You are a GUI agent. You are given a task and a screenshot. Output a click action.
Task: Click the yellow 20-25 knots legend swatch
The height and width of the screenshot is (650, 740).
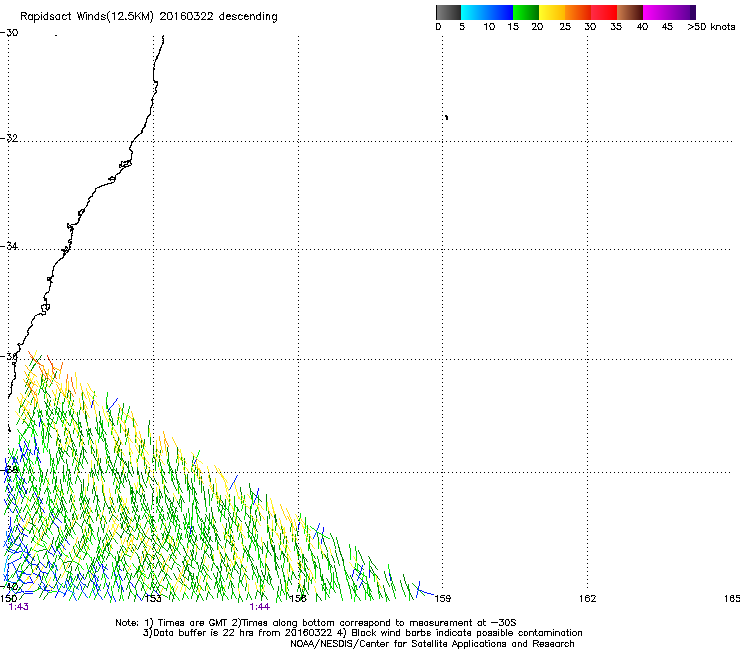point(552,12)
